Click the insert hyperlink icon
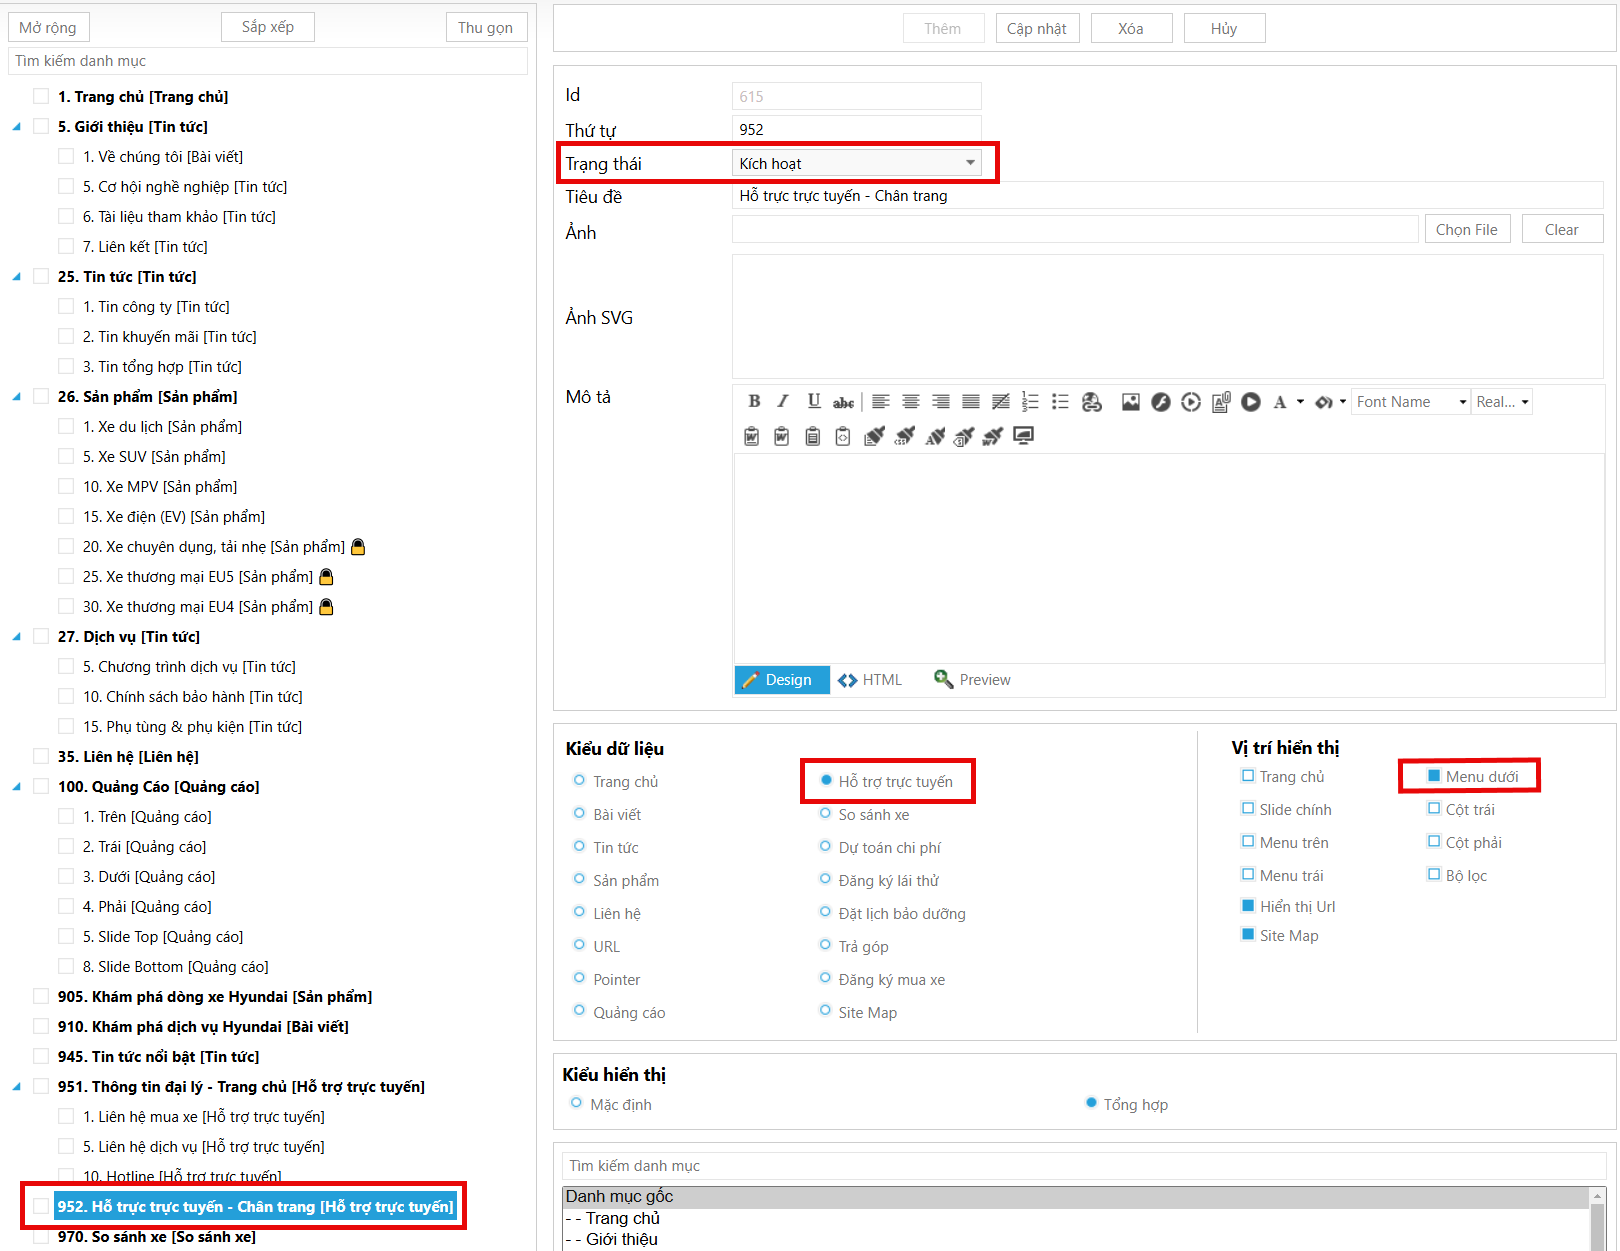 1092,402
